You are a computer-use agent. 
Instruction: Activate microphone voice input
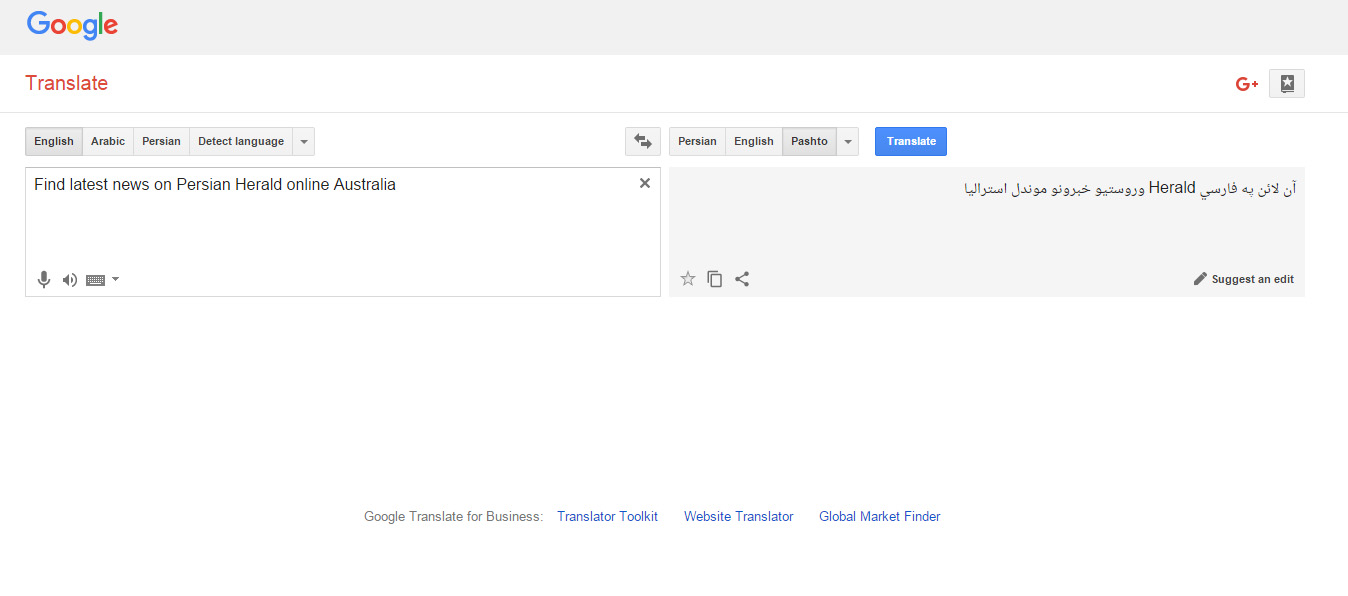click(44, 280)
